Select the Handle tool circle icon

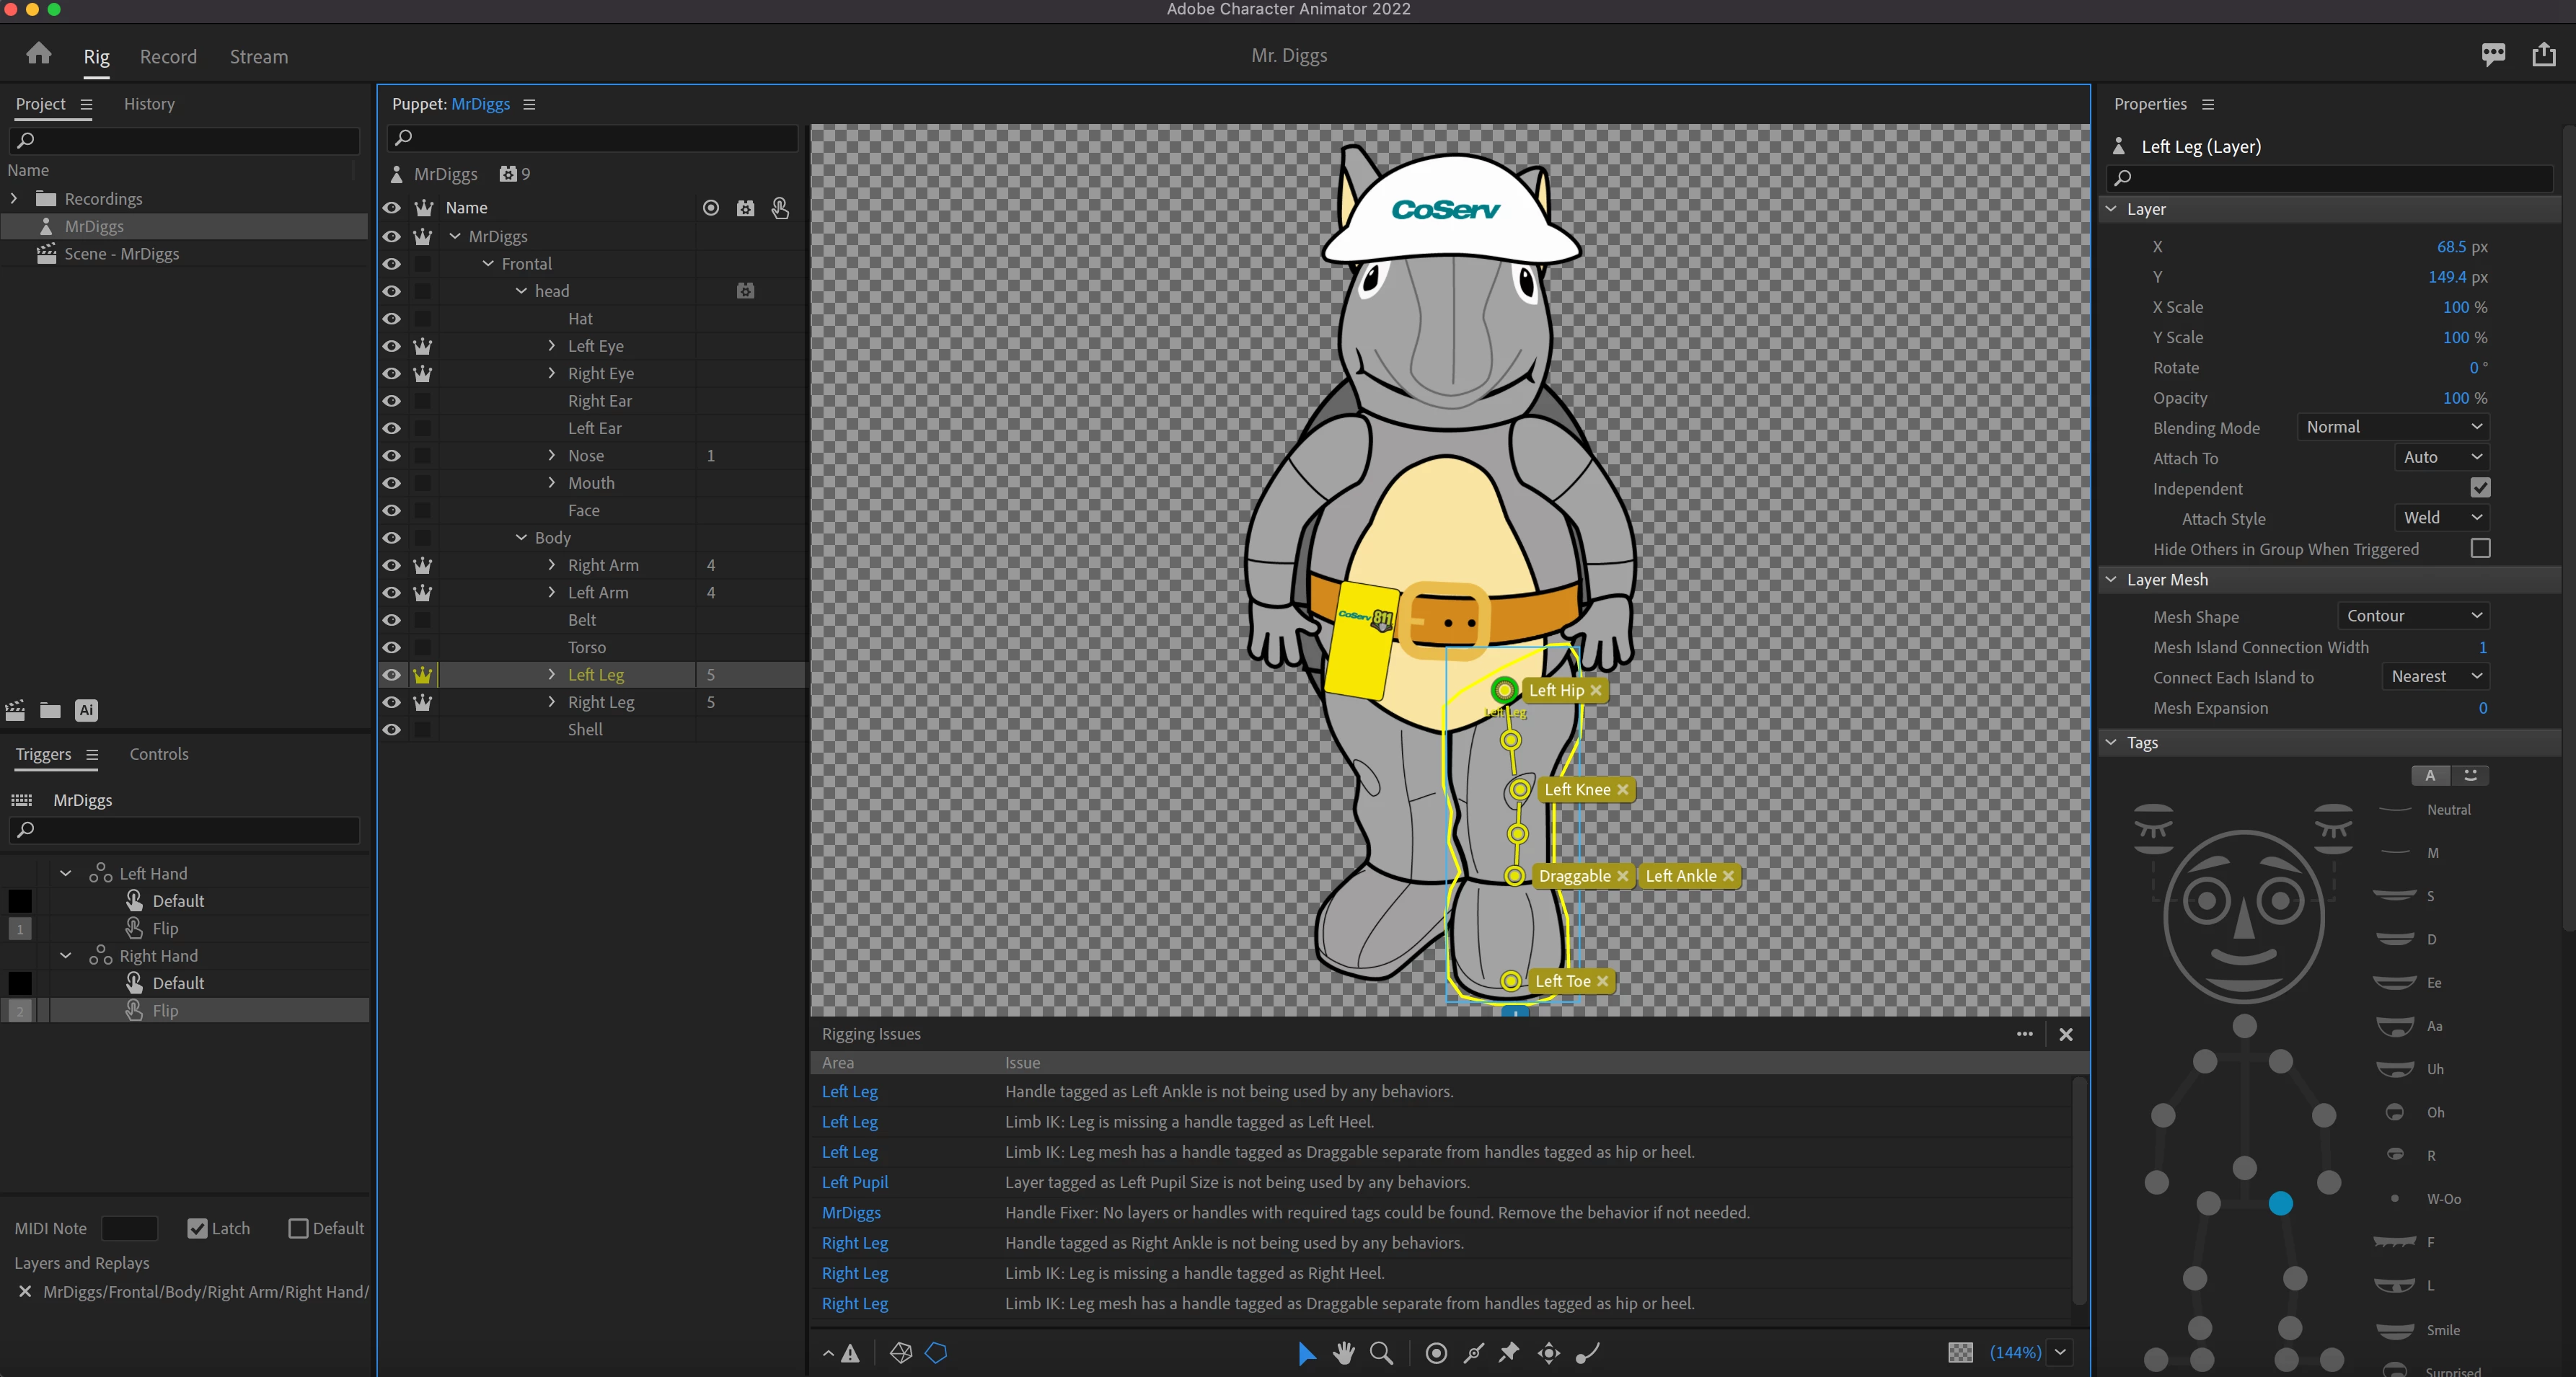[x=1436, y=1353]
